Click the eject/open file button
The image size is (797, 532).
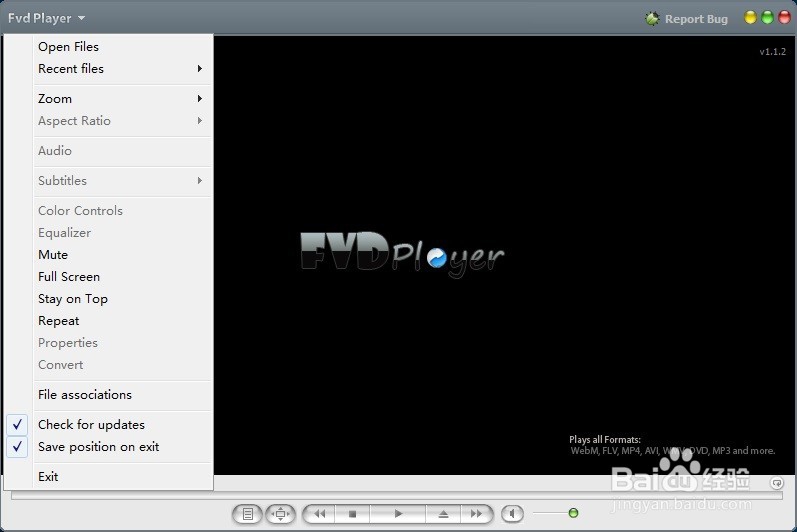point(443,514)
